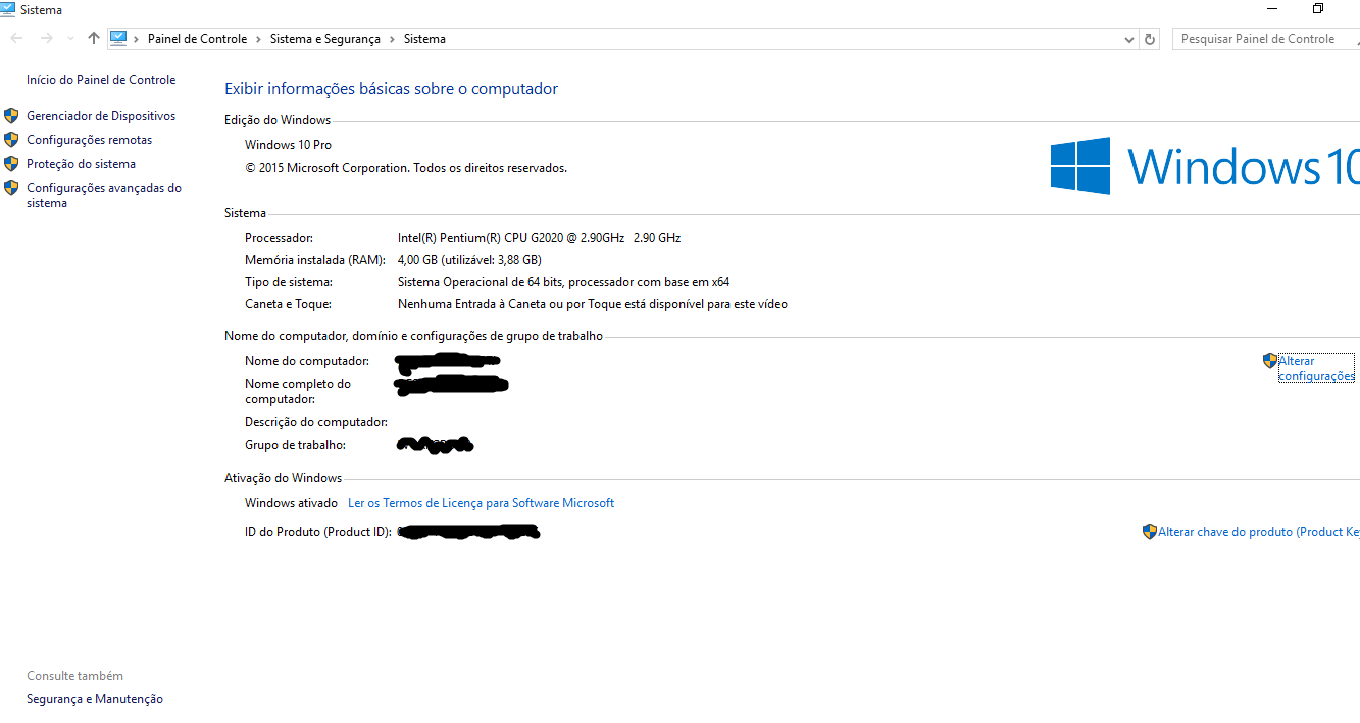Click the Grupo de trabalho label
Viewport: 1360px width, 723px height.
(295, 445)
